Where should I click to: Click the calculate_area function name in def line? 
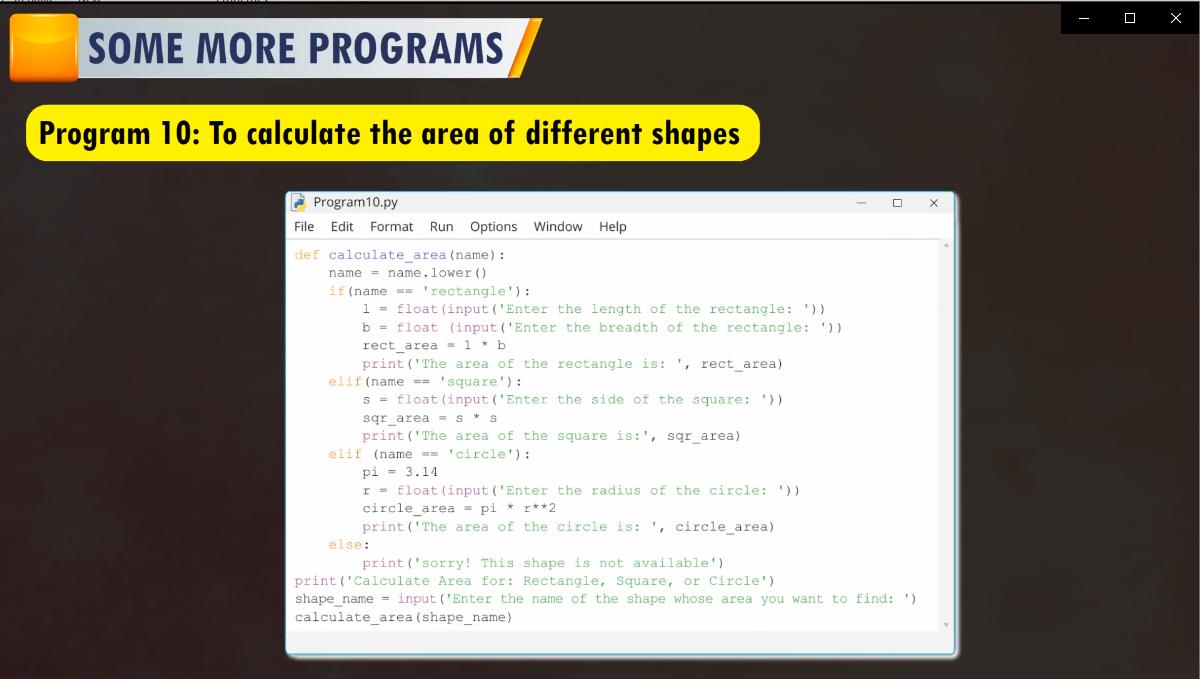click(x=387, y=255)
